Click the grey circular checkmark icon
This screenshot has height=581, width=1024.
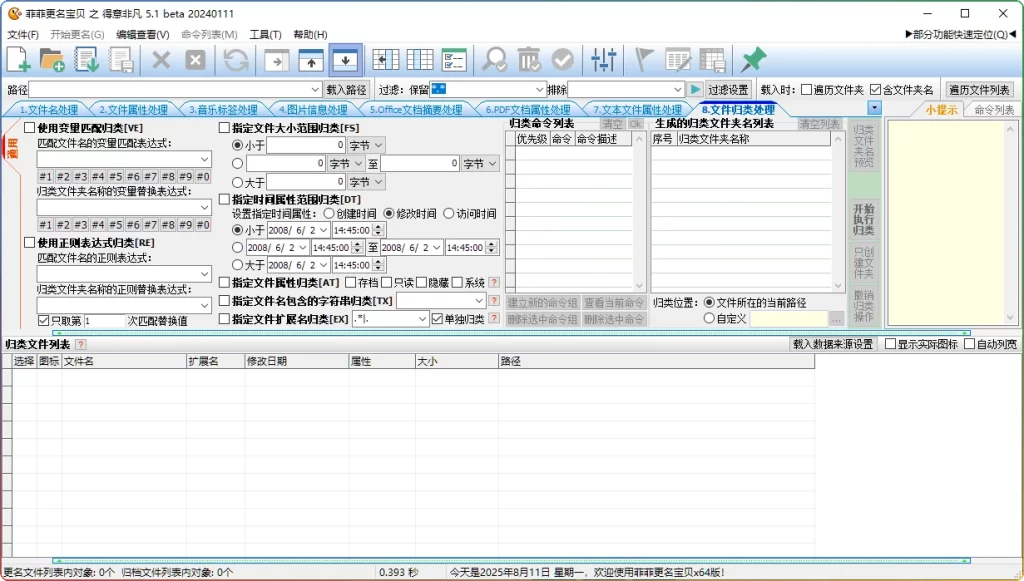(x=562, y=59)
